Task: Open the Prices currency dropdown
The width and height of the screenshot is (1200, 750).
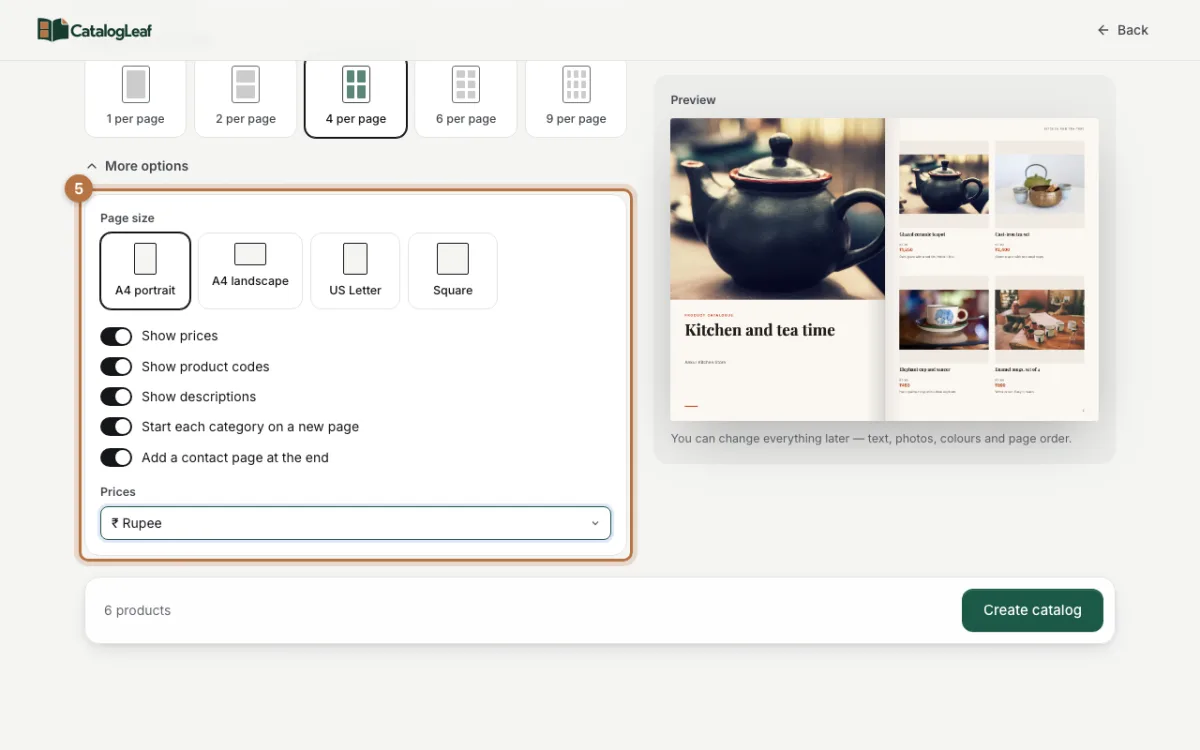Action: (355, 523)
